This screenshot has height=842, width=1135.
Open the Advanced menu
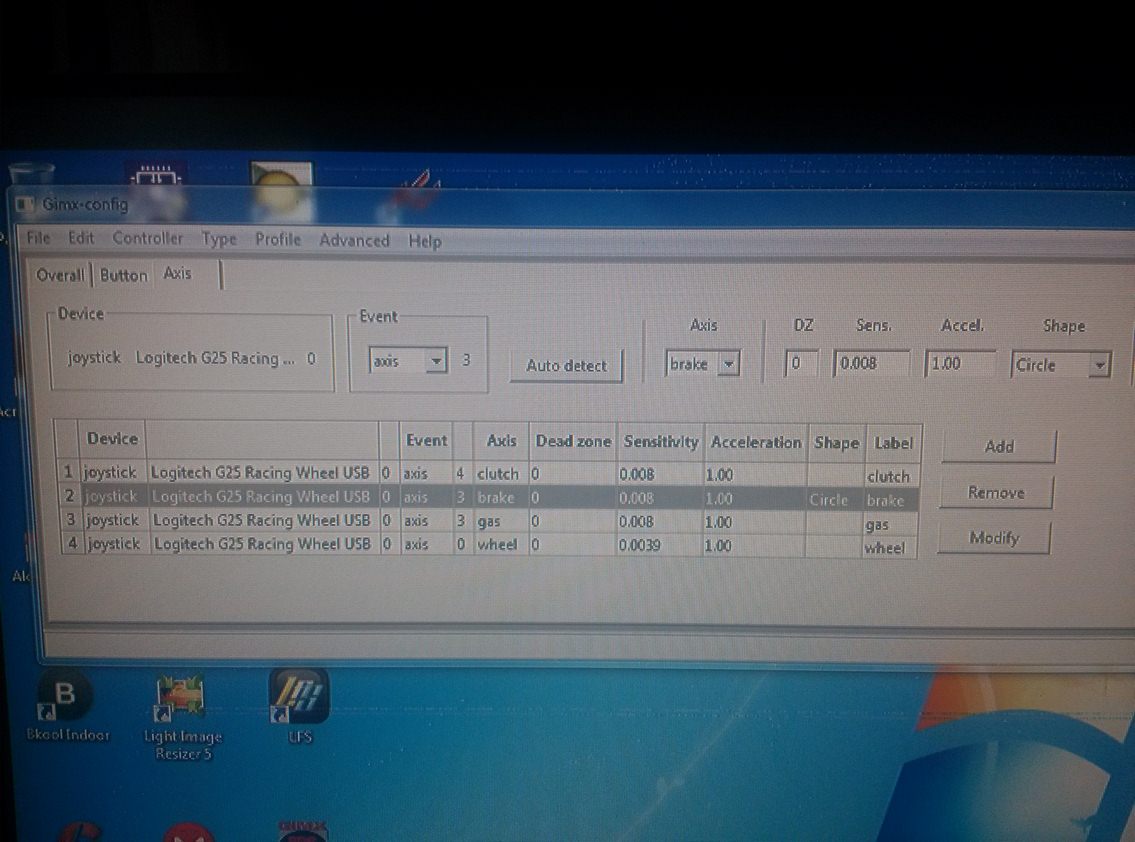point(355,240)
